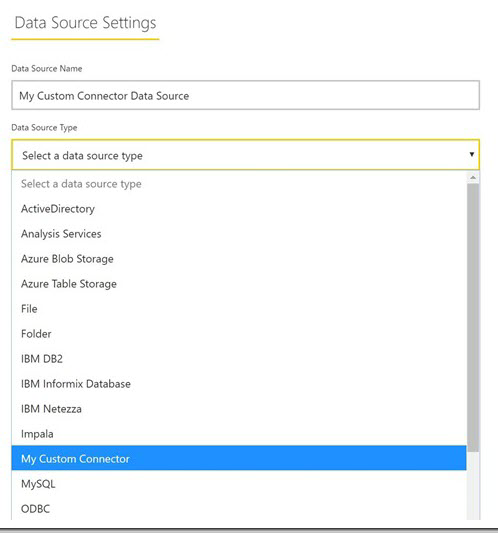The width and height of the screenshot is (498, 540).
Task: Select ODBC data source type
Action: [x=239, y=508]
